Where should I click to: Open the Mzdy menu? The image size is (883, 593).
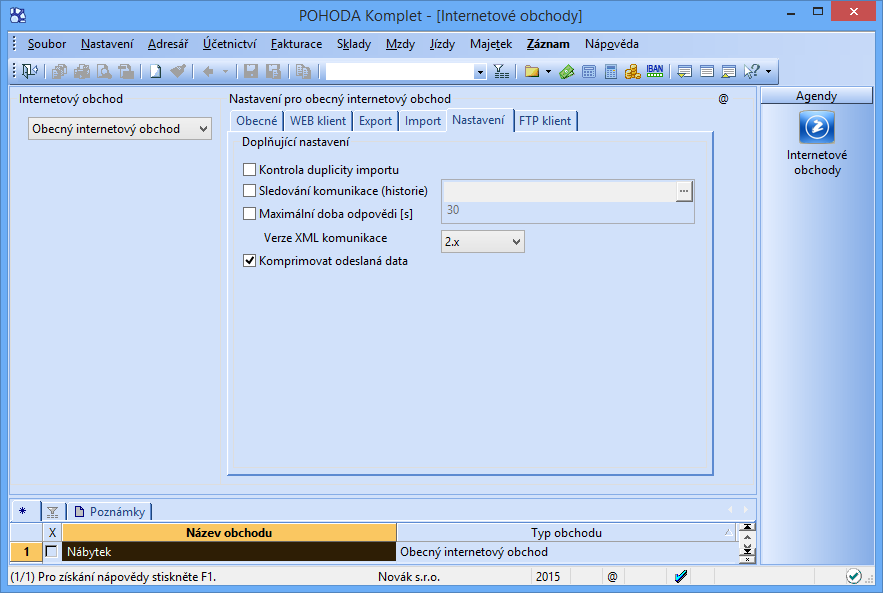pos(400,44)
